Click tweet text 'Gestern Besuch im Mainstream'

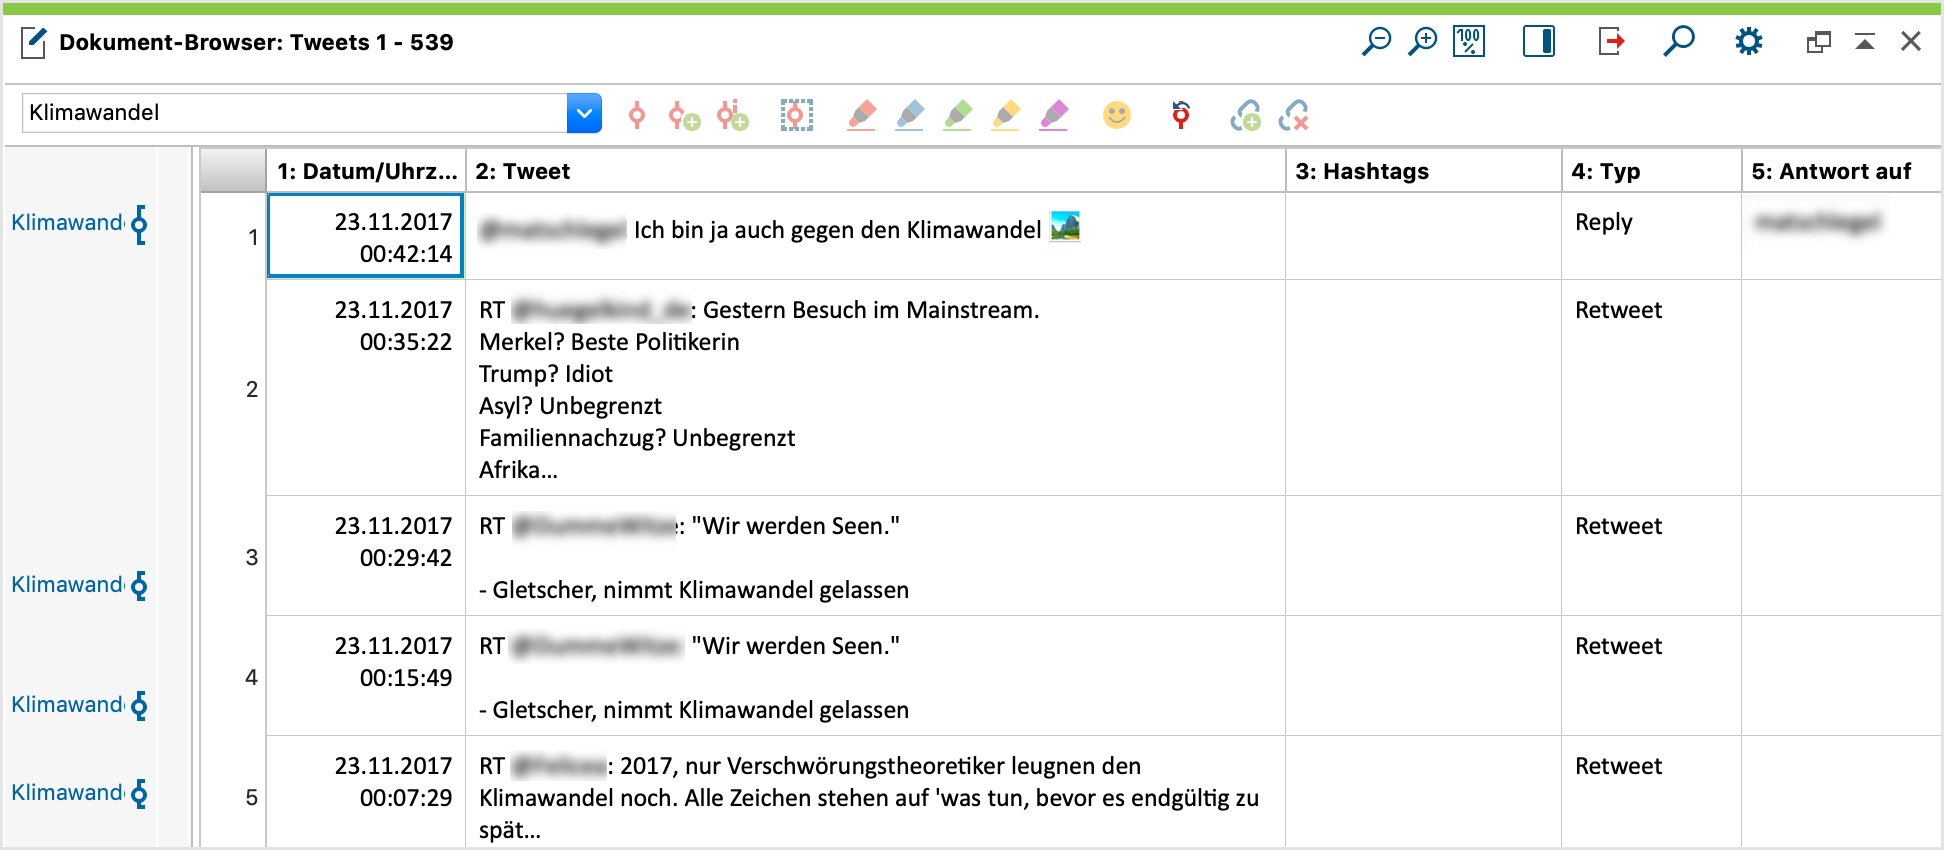[869, 310]
